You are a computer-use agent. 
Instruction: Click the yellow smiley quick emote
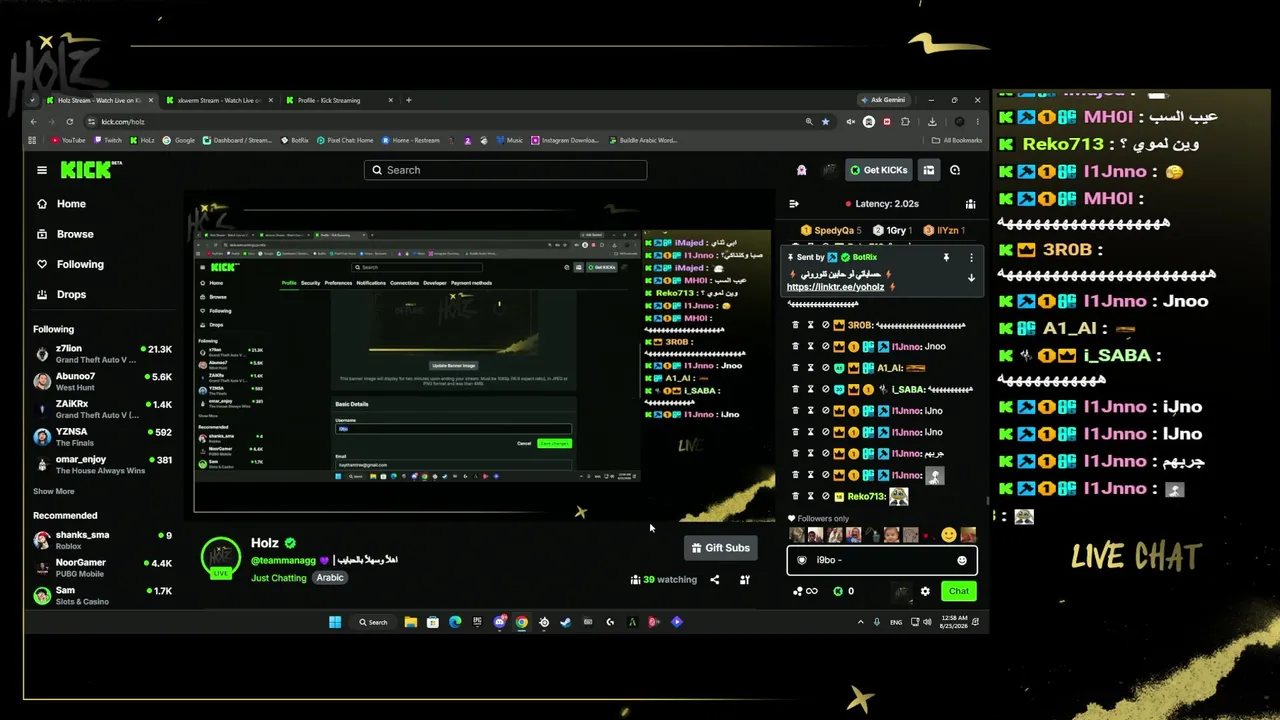pos(948,535)
